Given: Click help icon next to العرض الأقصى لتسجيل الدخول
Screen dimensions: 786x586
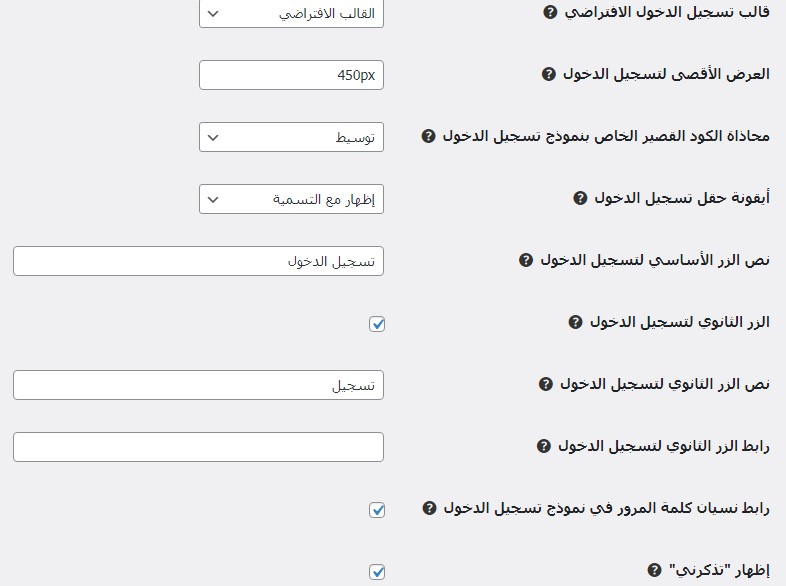Looking at the screenshot, I should click(x=548, y=74).
